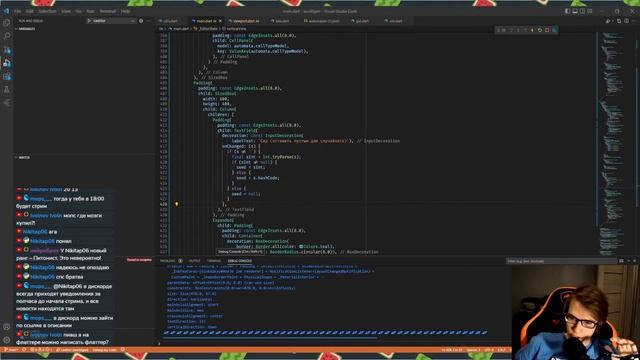Open the Search view in activity bar

7,36
